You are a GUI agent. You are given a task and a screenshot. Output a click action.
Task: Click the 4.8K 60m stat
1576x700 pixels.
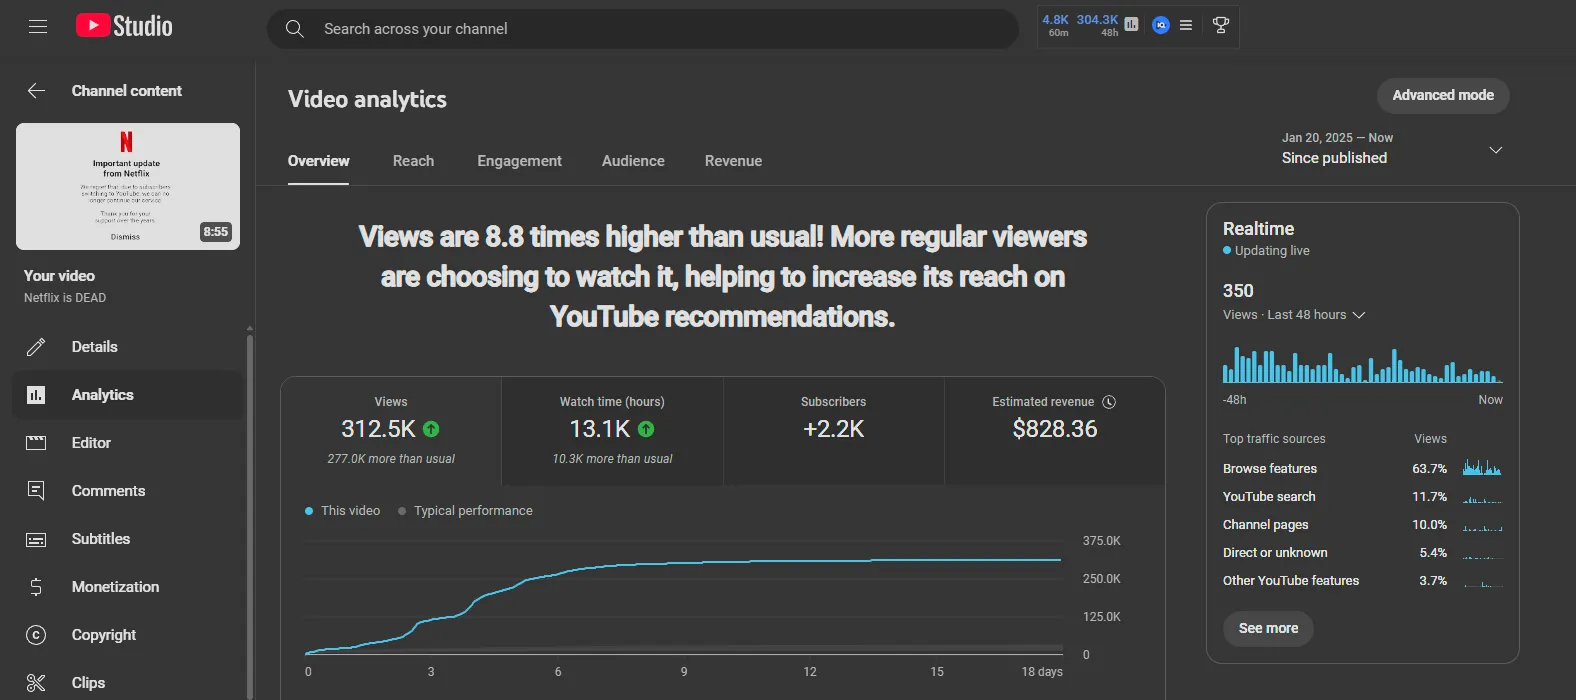[1056, 25]
